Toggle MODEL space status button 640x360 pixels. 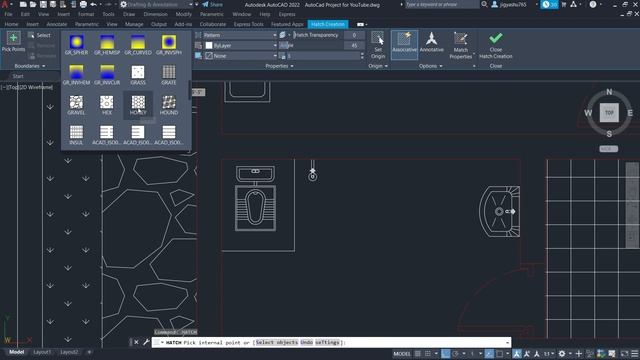point(402,354)
